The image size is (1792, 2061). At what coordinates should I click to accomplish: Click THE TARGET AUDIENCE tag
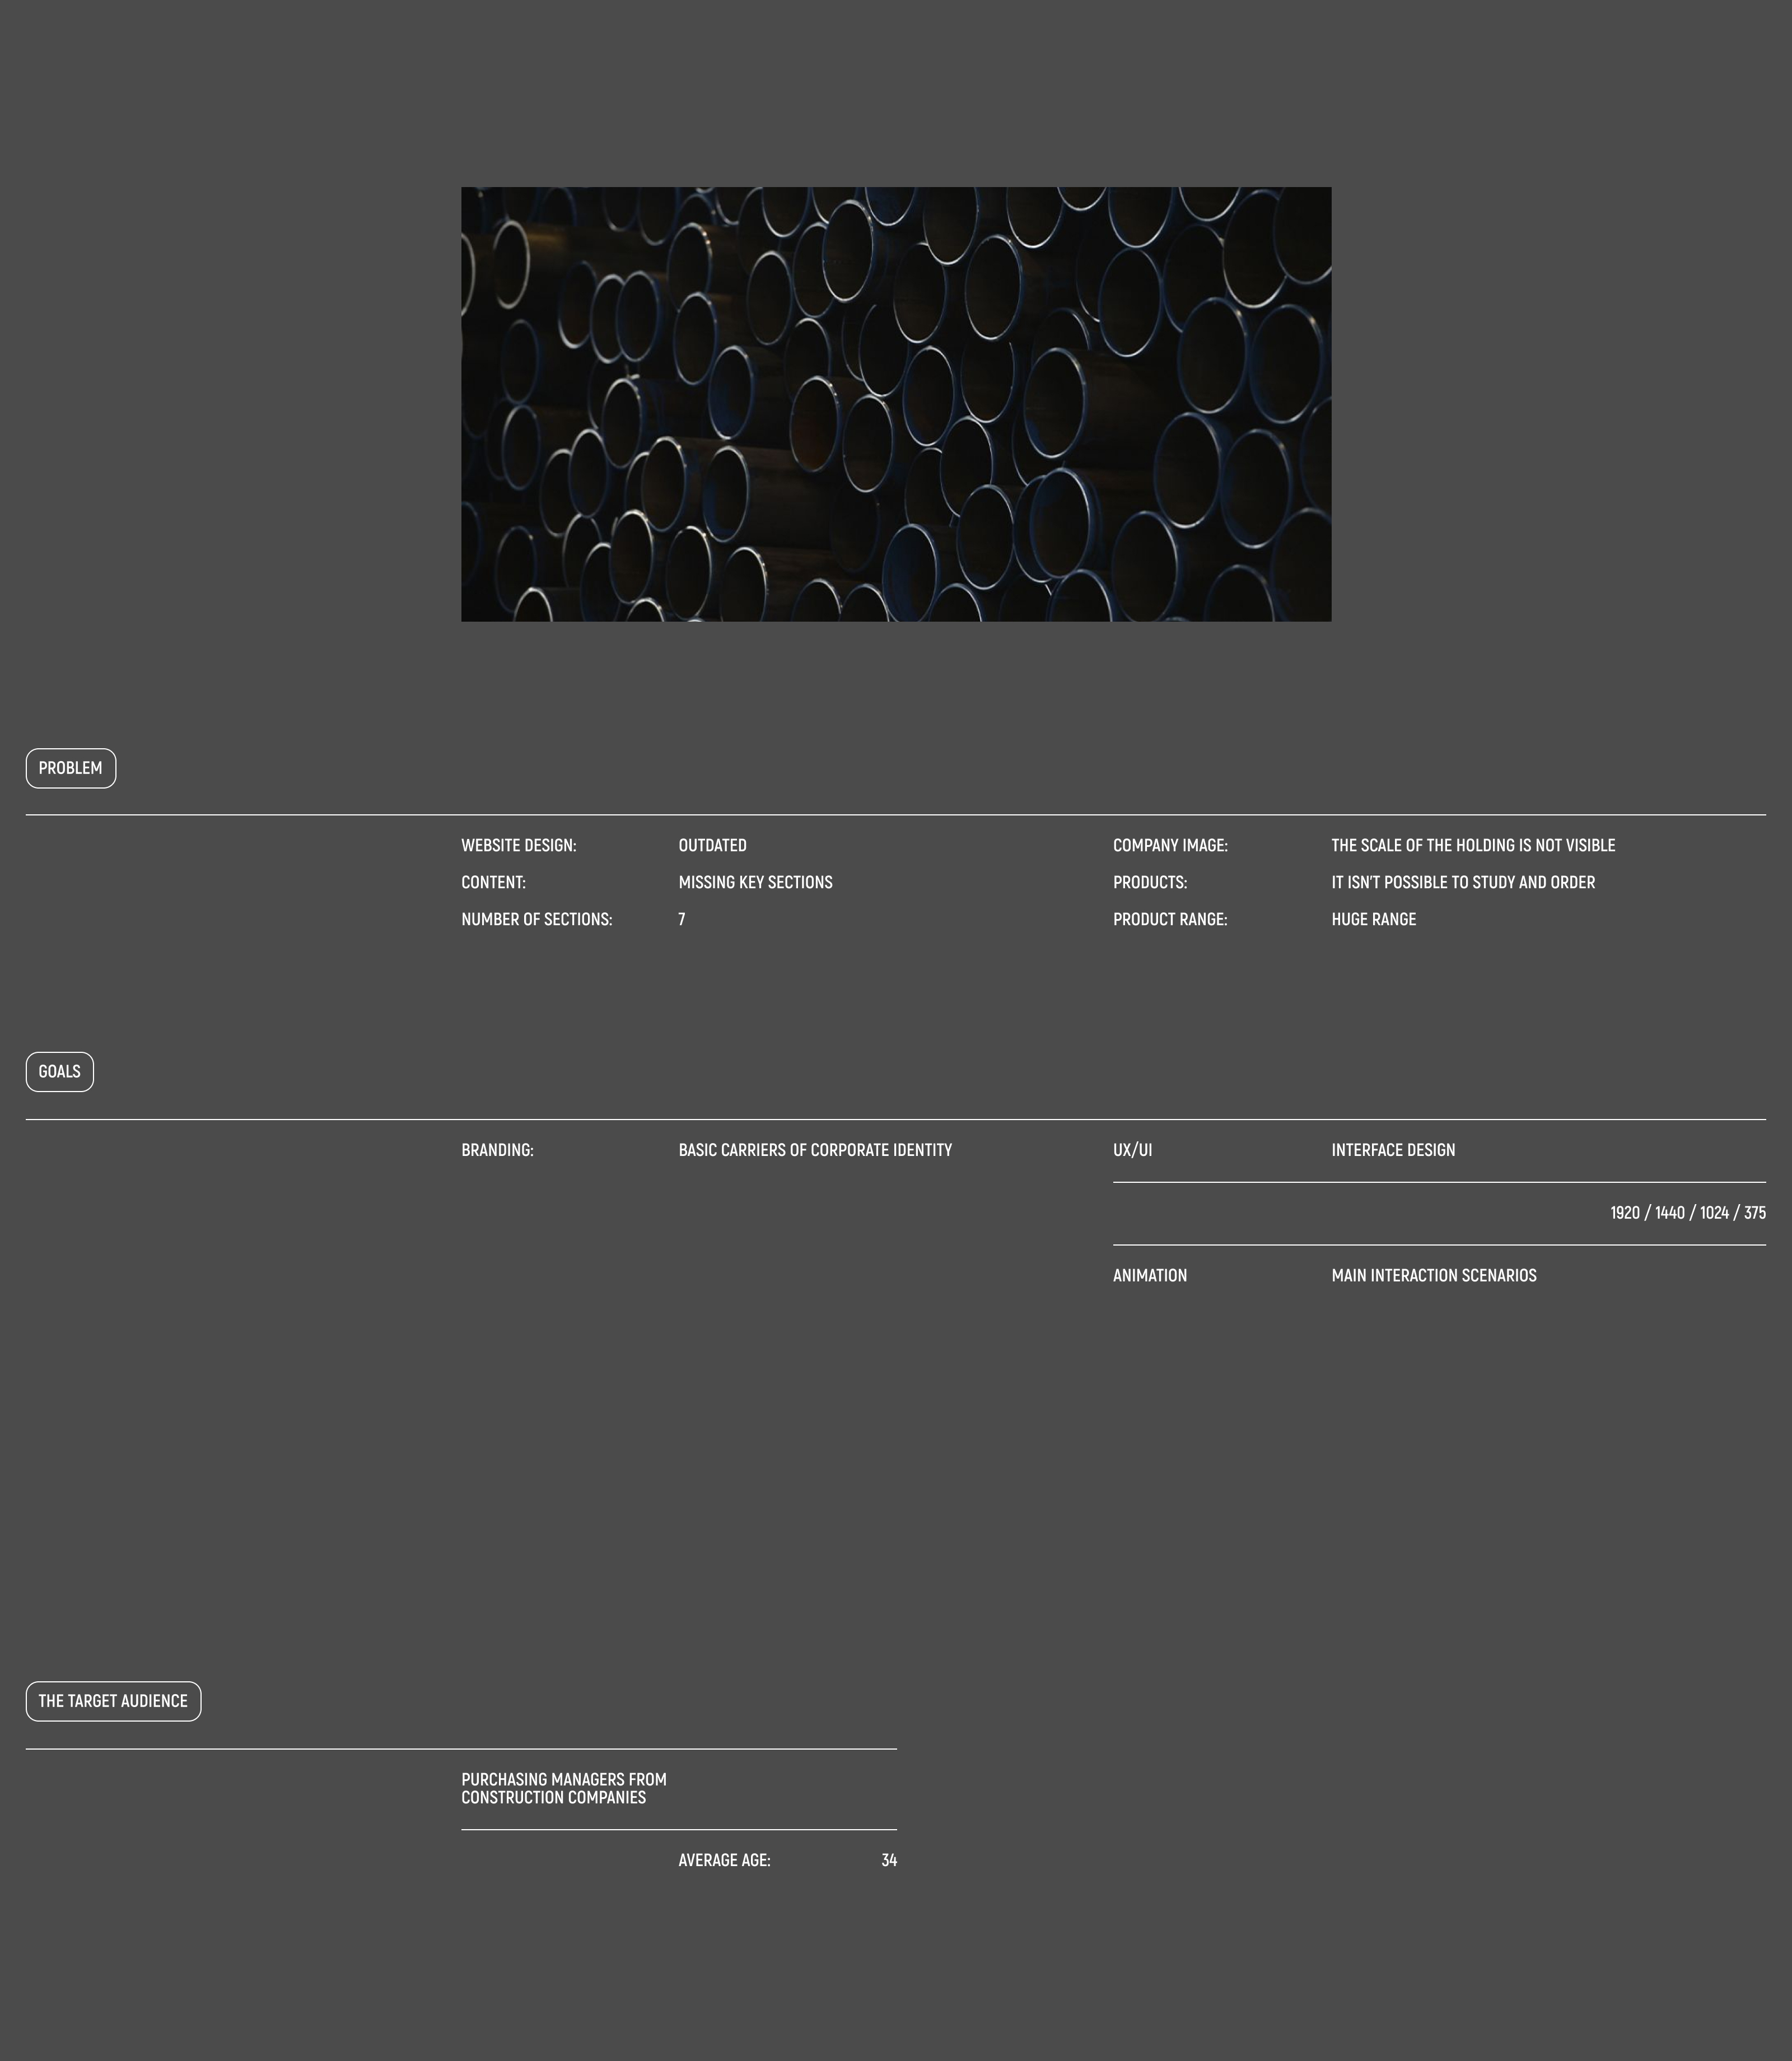pos(113,1701)
